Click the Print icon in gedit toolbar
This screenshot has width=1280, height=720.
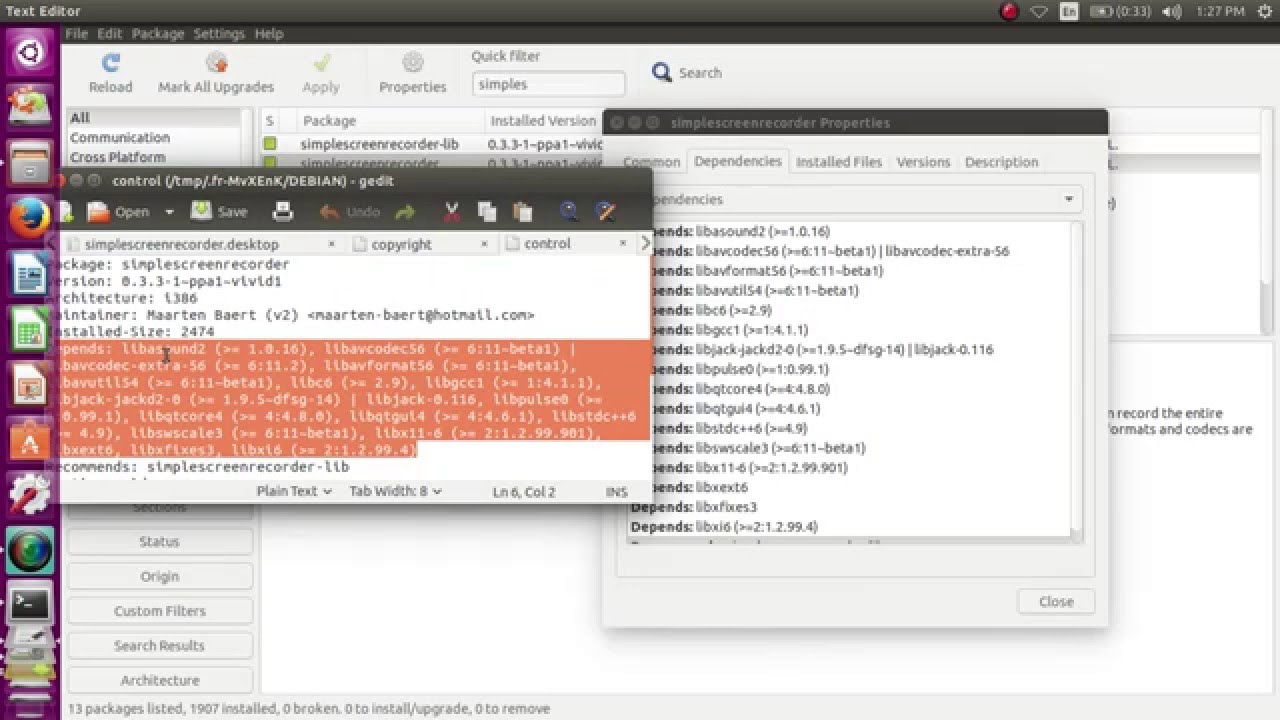(283, 211)
